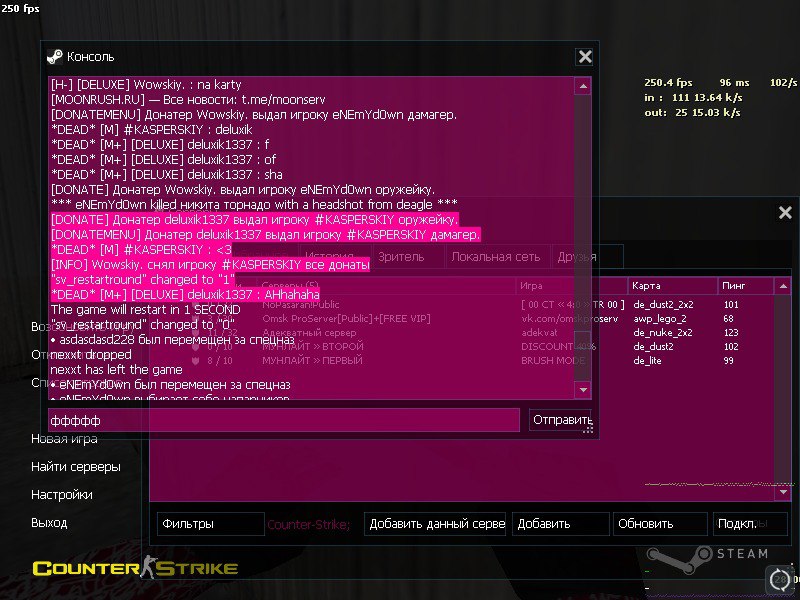The height and width of the screenshot is (600, 800).
Task: Click the console resize grip beside Отправить
Action: [x=588, y=430]
